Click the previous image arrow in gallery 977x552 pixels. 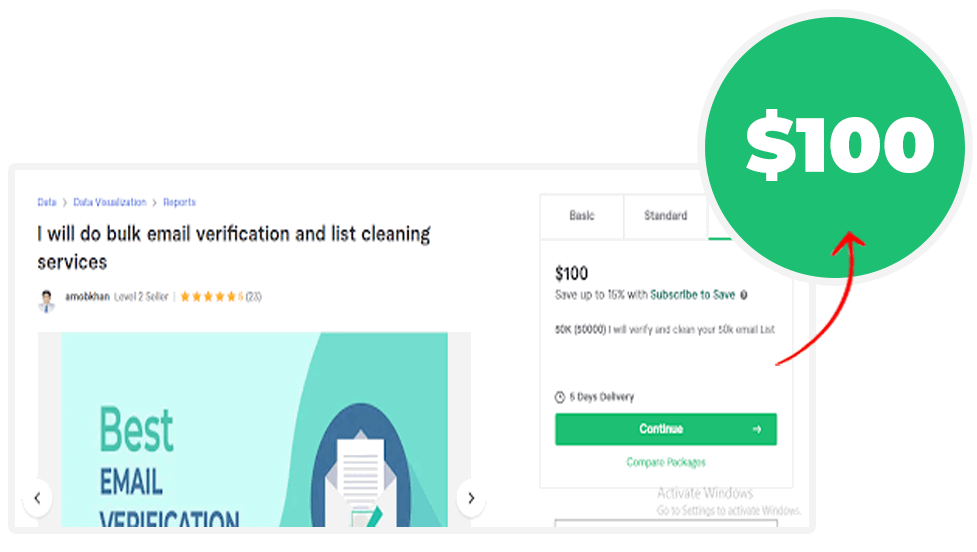(37, 498)
